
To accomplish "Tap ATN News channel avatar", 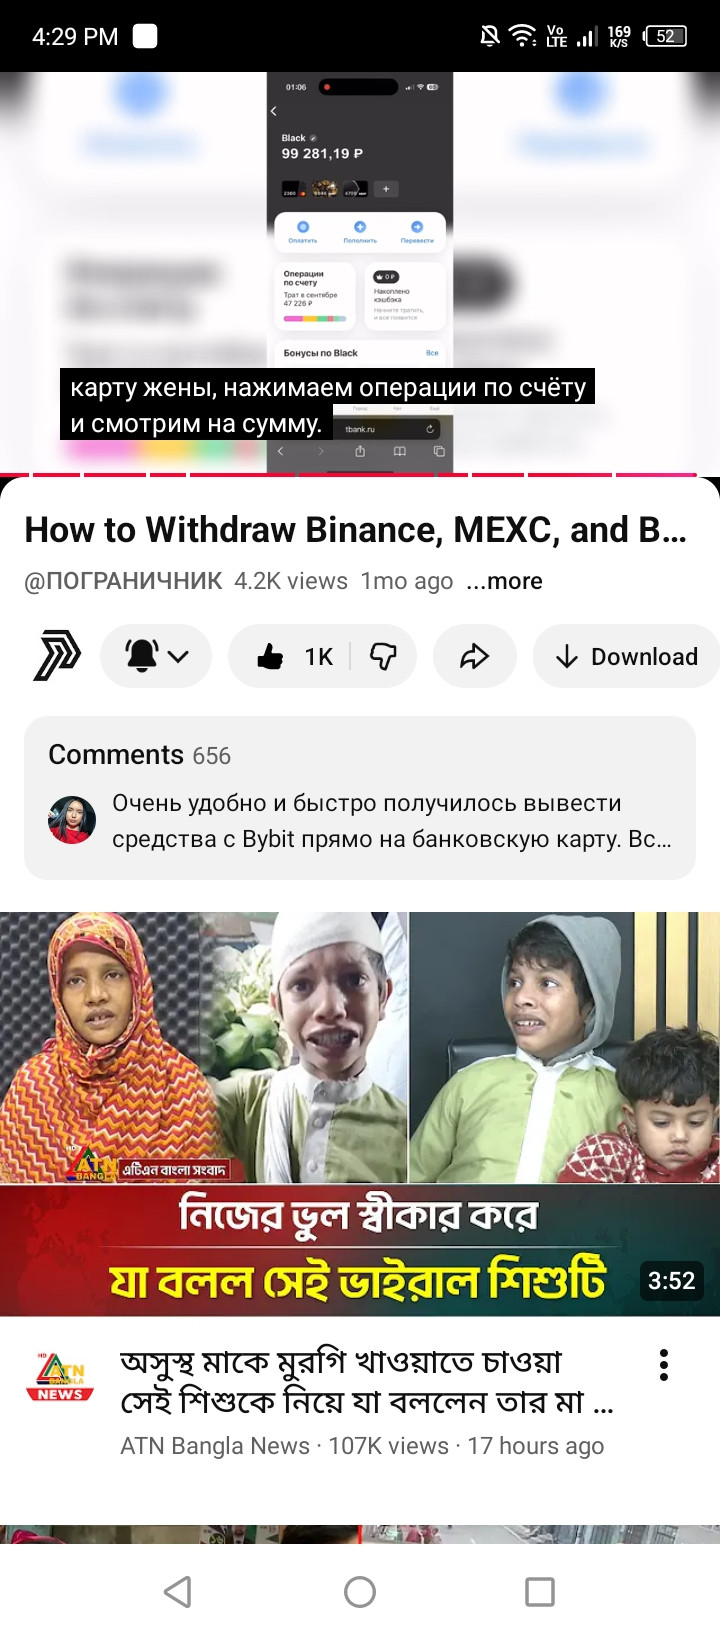I will tap(60, 1376).
